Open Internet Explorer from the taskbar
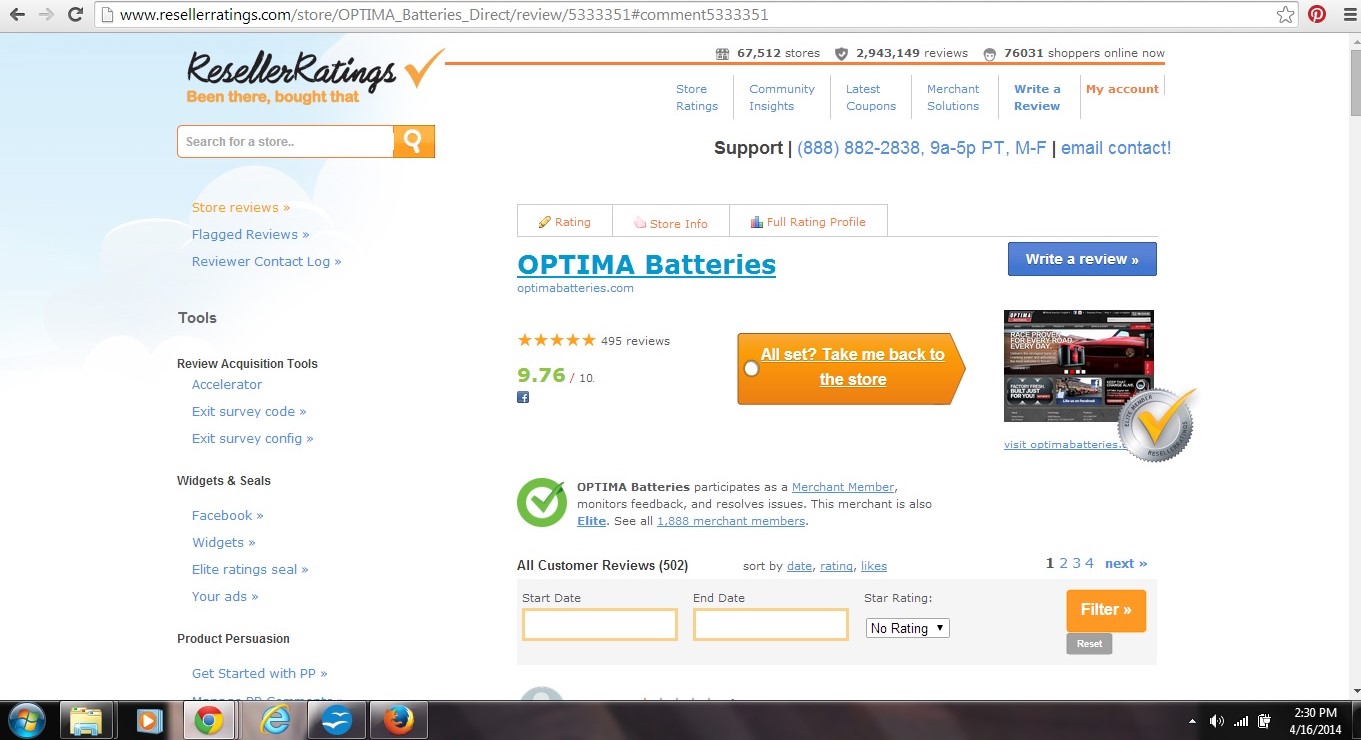Screen dimensions: 1361x740 [274, 720]
